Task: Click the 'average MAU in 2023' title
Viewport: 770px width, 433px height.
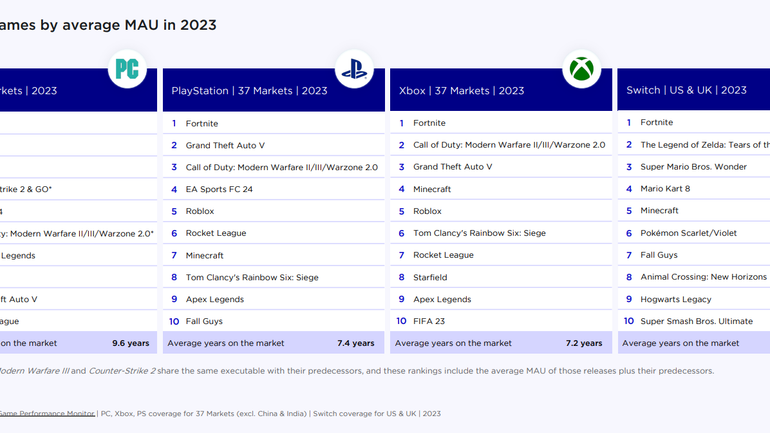Action: pyautogui.click(x=139, y=25)
